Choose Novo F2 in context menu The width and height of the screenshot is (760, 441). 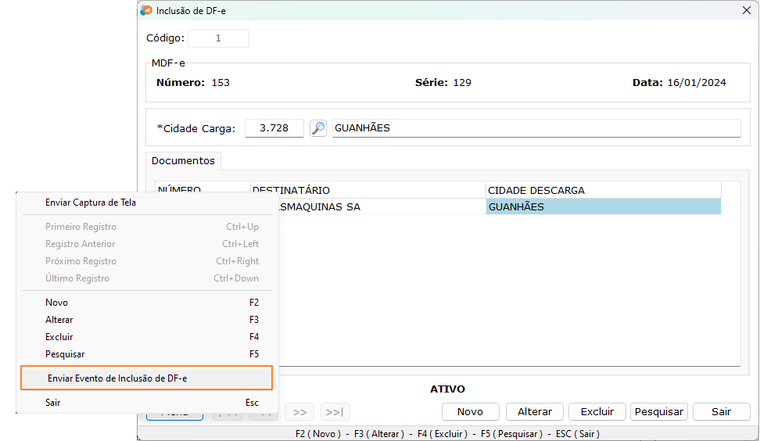tap(146, 302)
